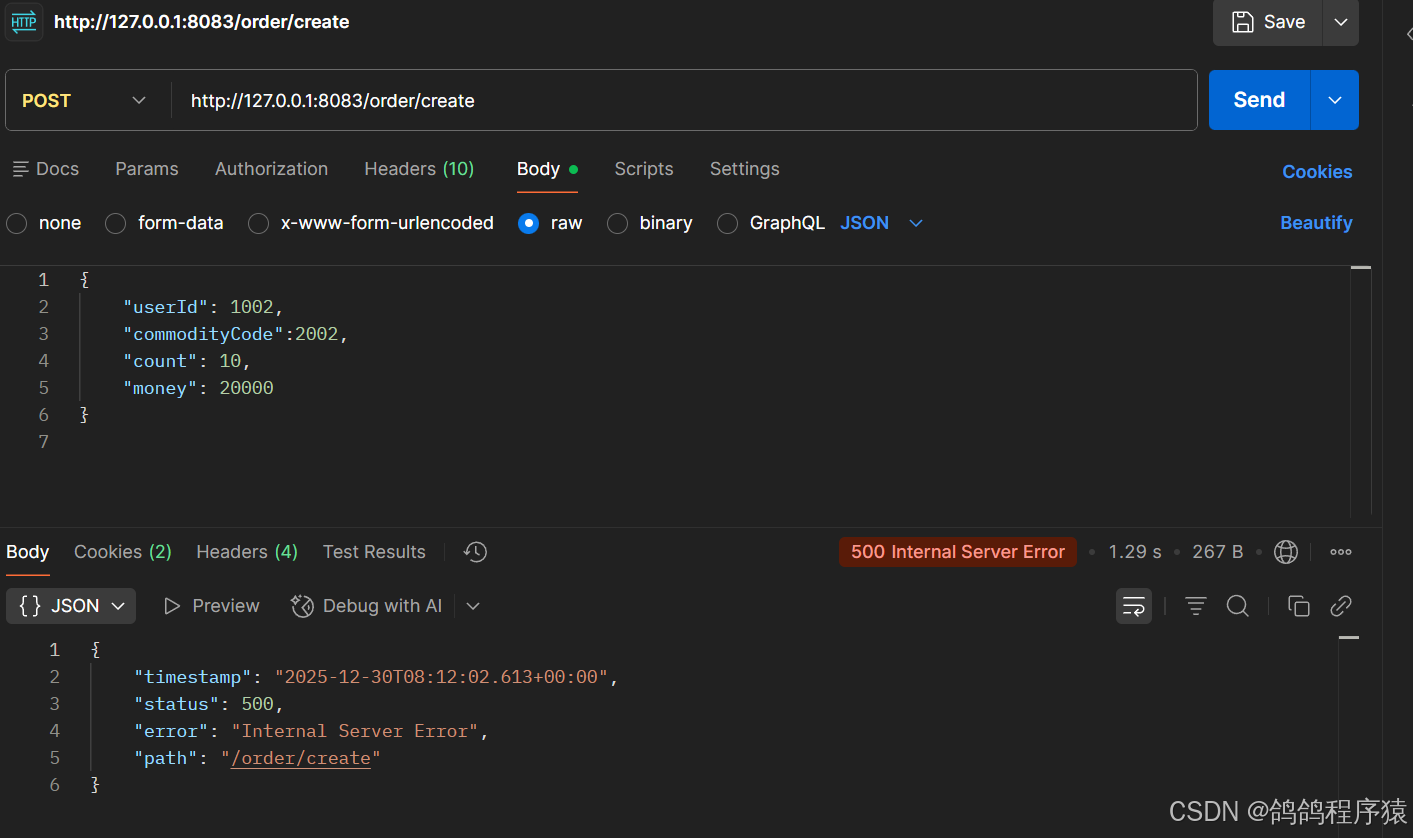The image size is (1413, 838).
Task: Click the Debug with AI icon
Action: 302,606
